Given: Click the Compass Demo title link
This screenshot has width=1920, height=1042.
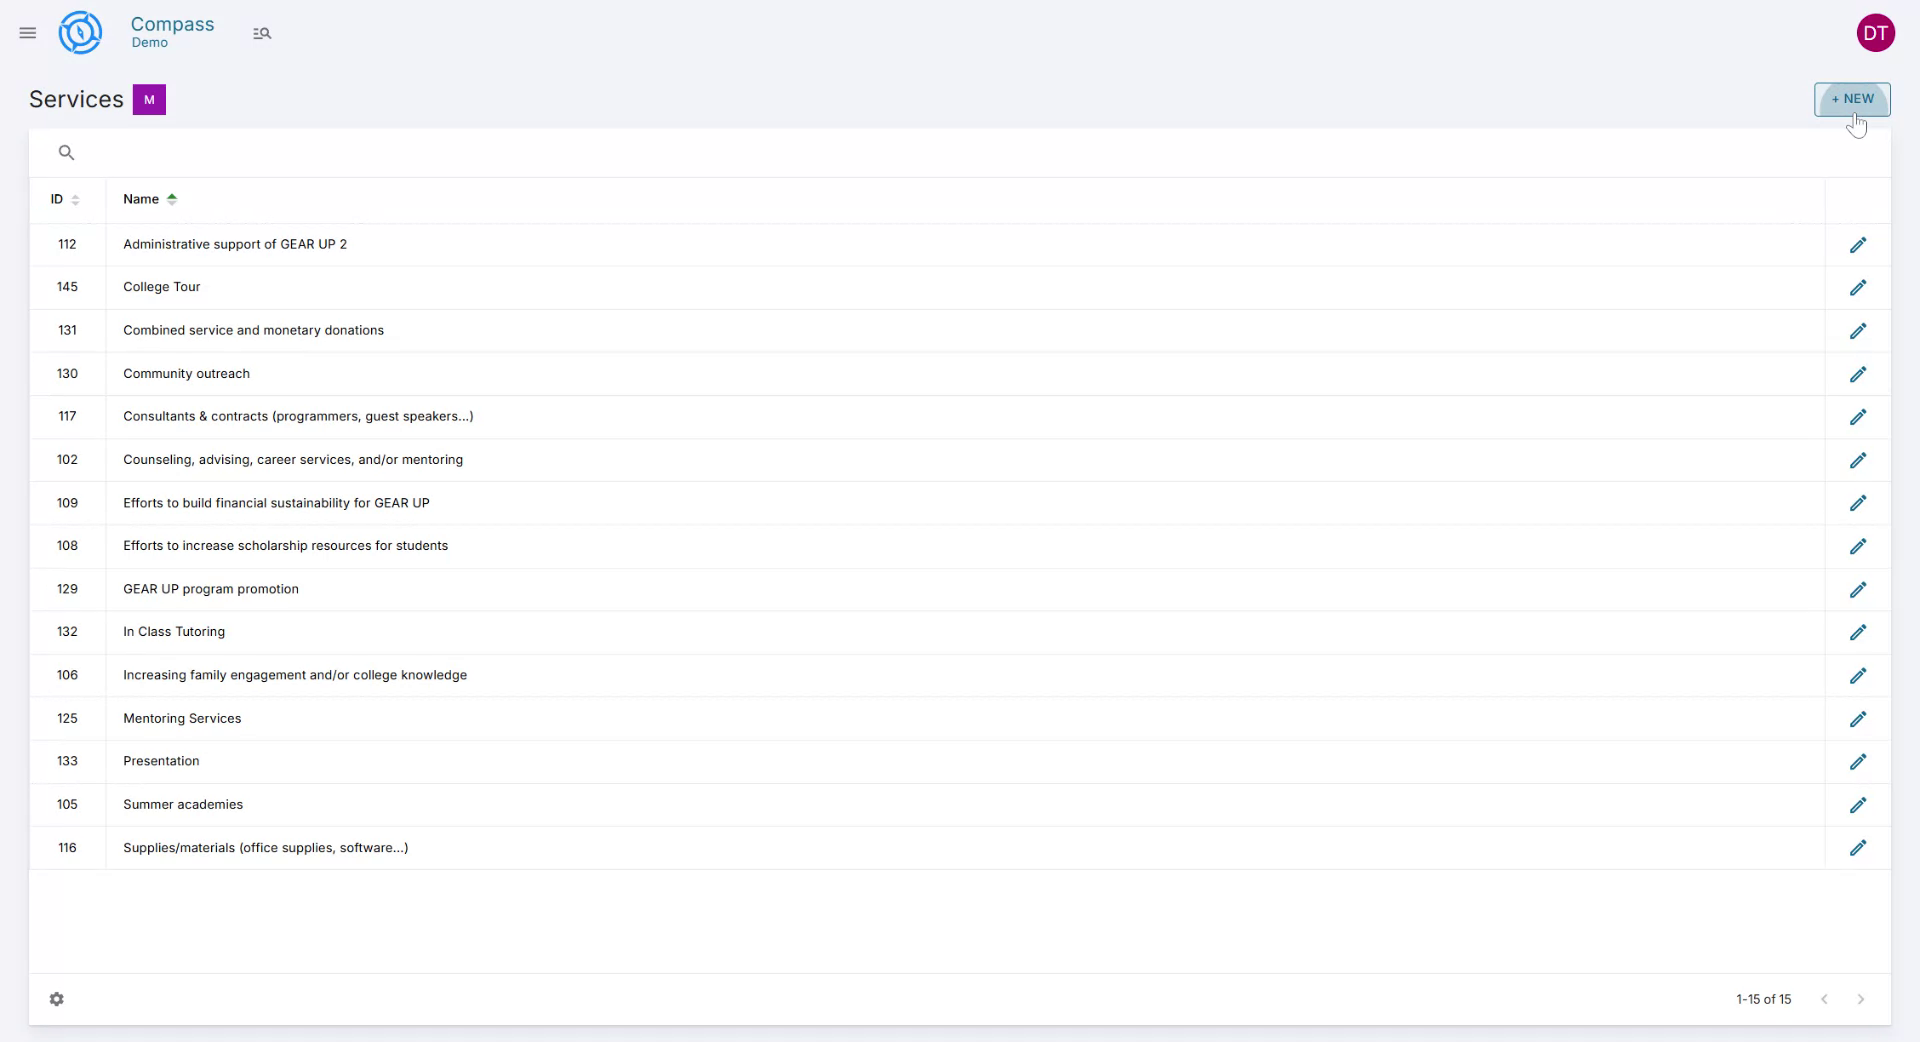Looking at the screenshot, I should (x=172, y=31).
